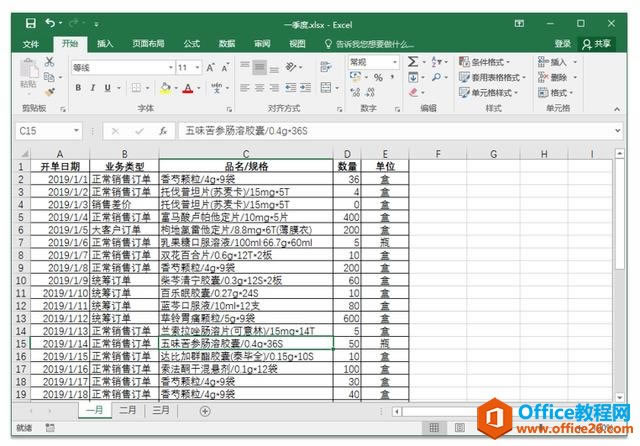Image resolution: width=640 pixels, height=446 pixels.
Task: Click the Save icon in title bar
Action: point(31,24)
